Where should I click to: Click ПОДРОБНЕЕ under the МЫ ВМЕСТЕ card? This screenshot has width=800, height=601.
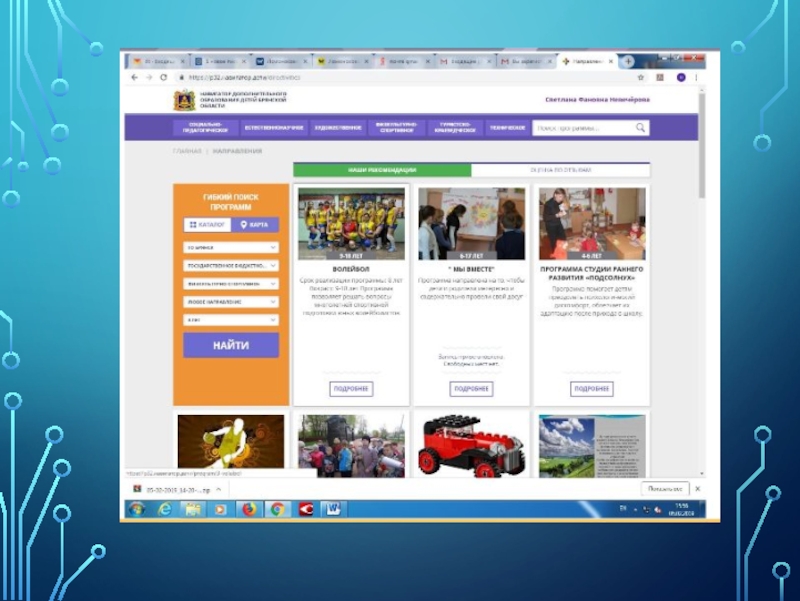[x=471, y=389]
